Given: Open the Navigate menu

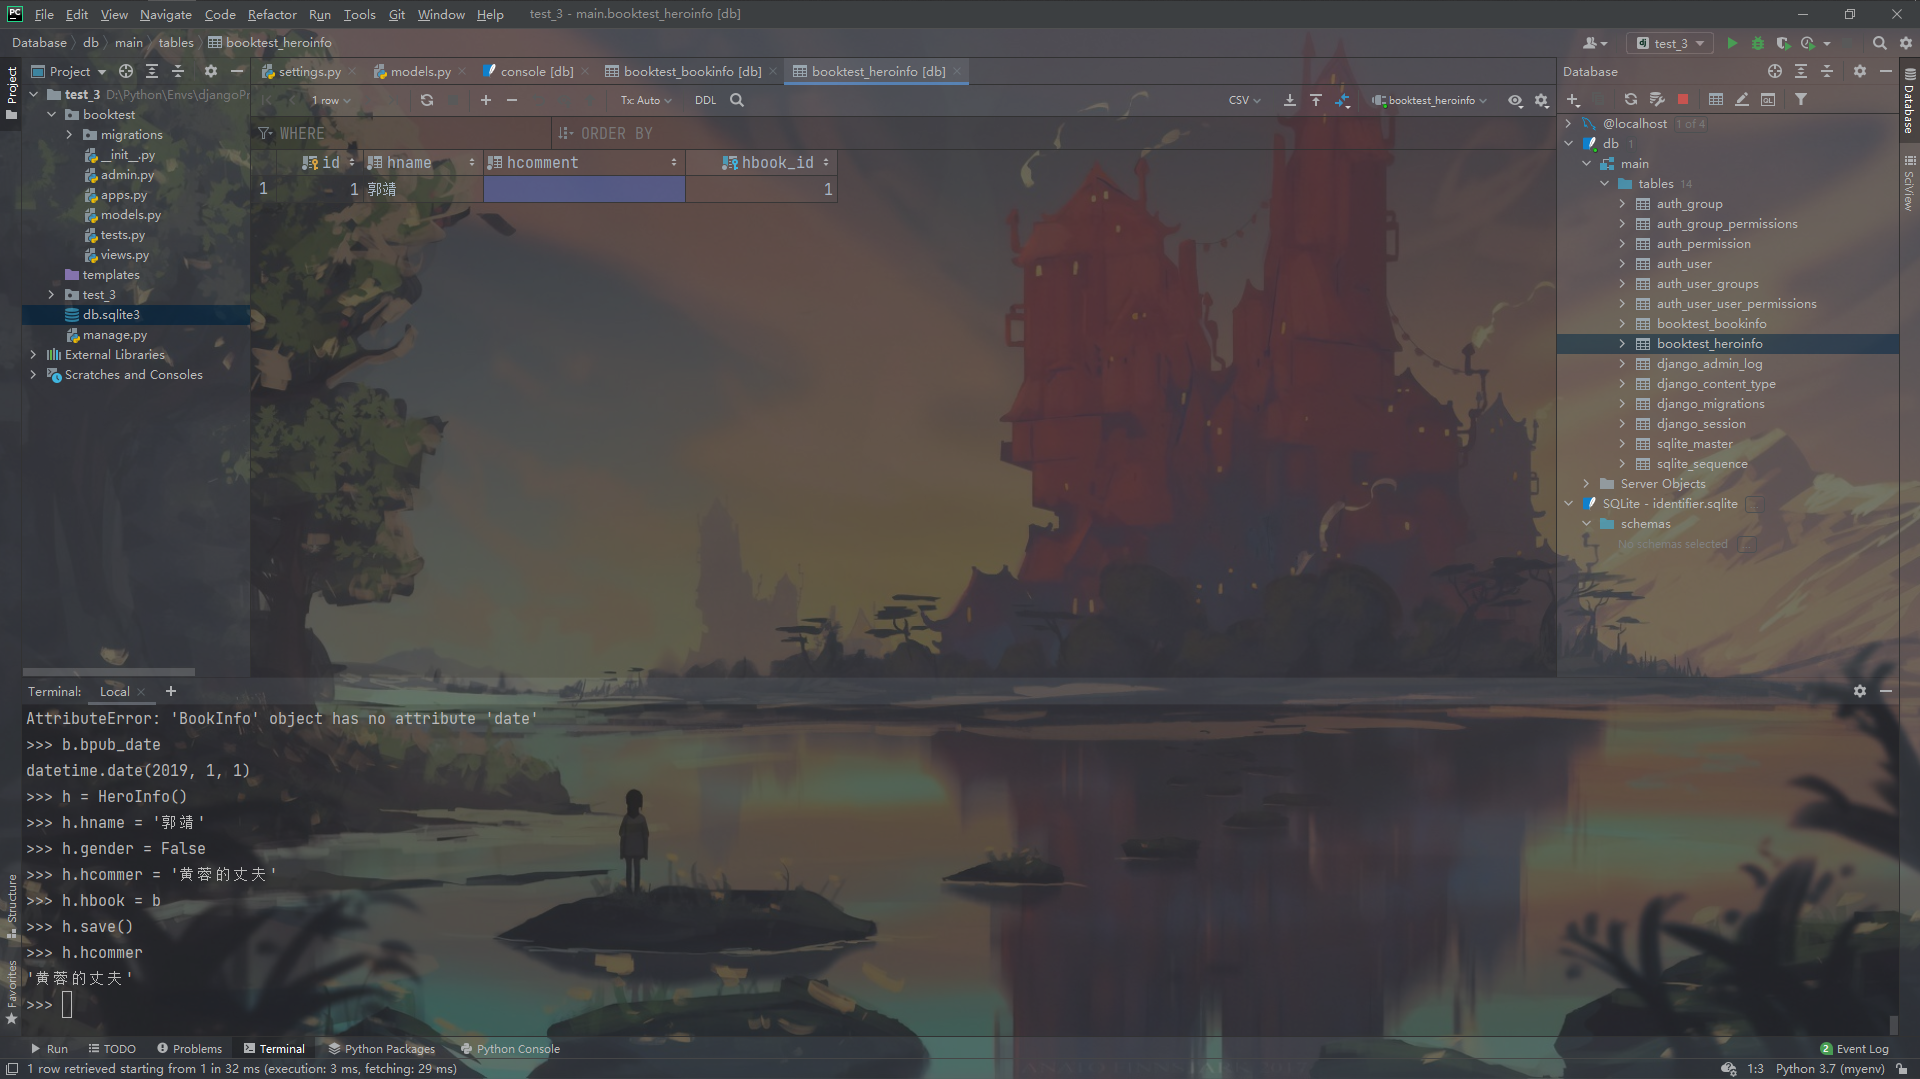Looking at the screenshot, I should pyautogui.click(x=166, y=14).
